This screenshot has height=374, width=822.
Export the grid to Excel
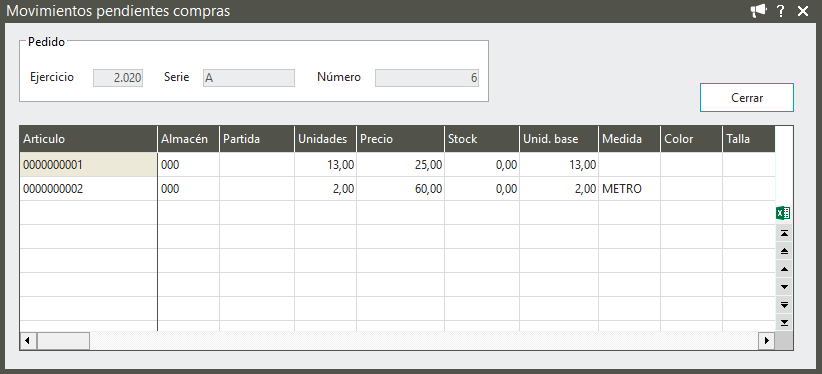783,213
